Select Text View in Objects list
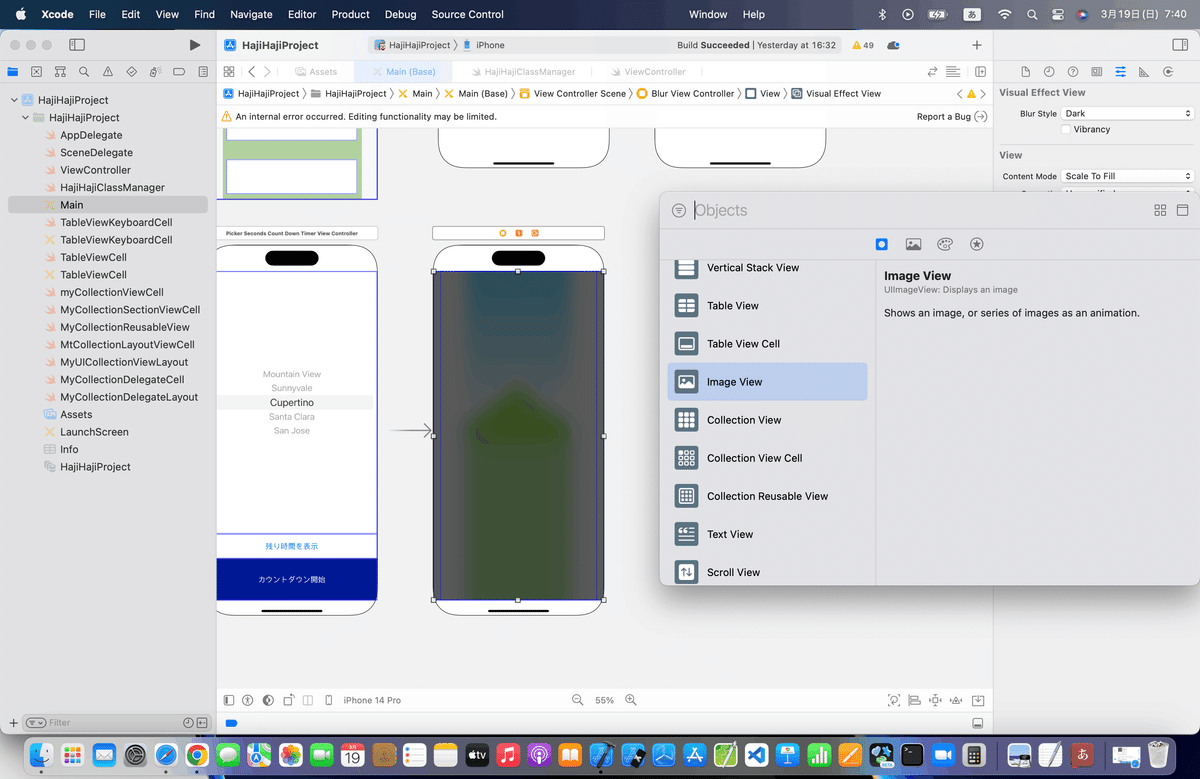This screenshot has width=1200, height=779. click(767, 534)
